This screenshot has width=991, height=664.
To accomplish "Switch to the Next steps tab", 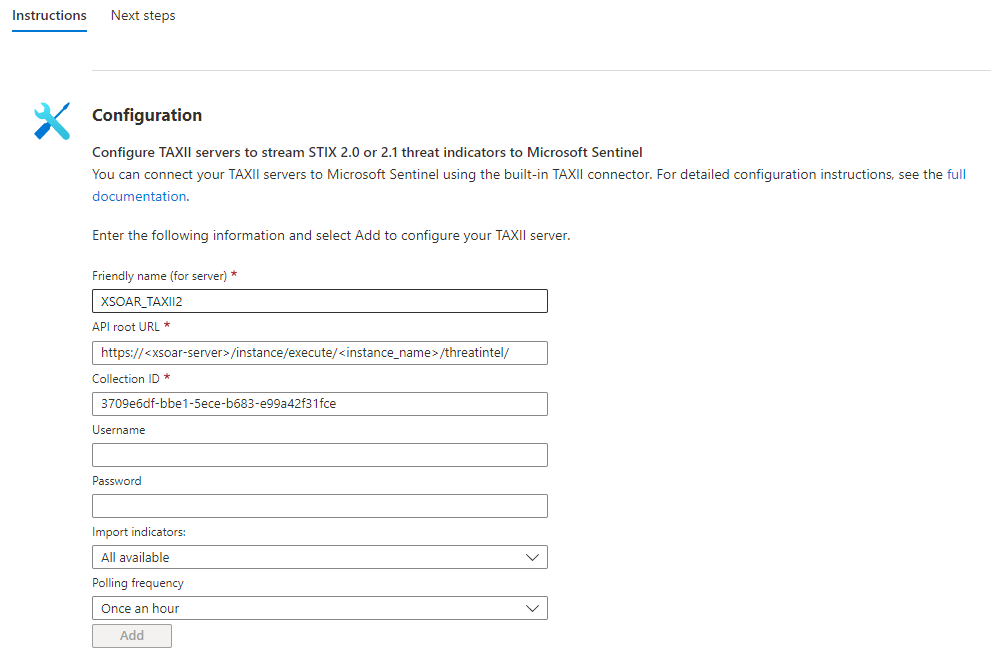I will [x=142, y=16].
